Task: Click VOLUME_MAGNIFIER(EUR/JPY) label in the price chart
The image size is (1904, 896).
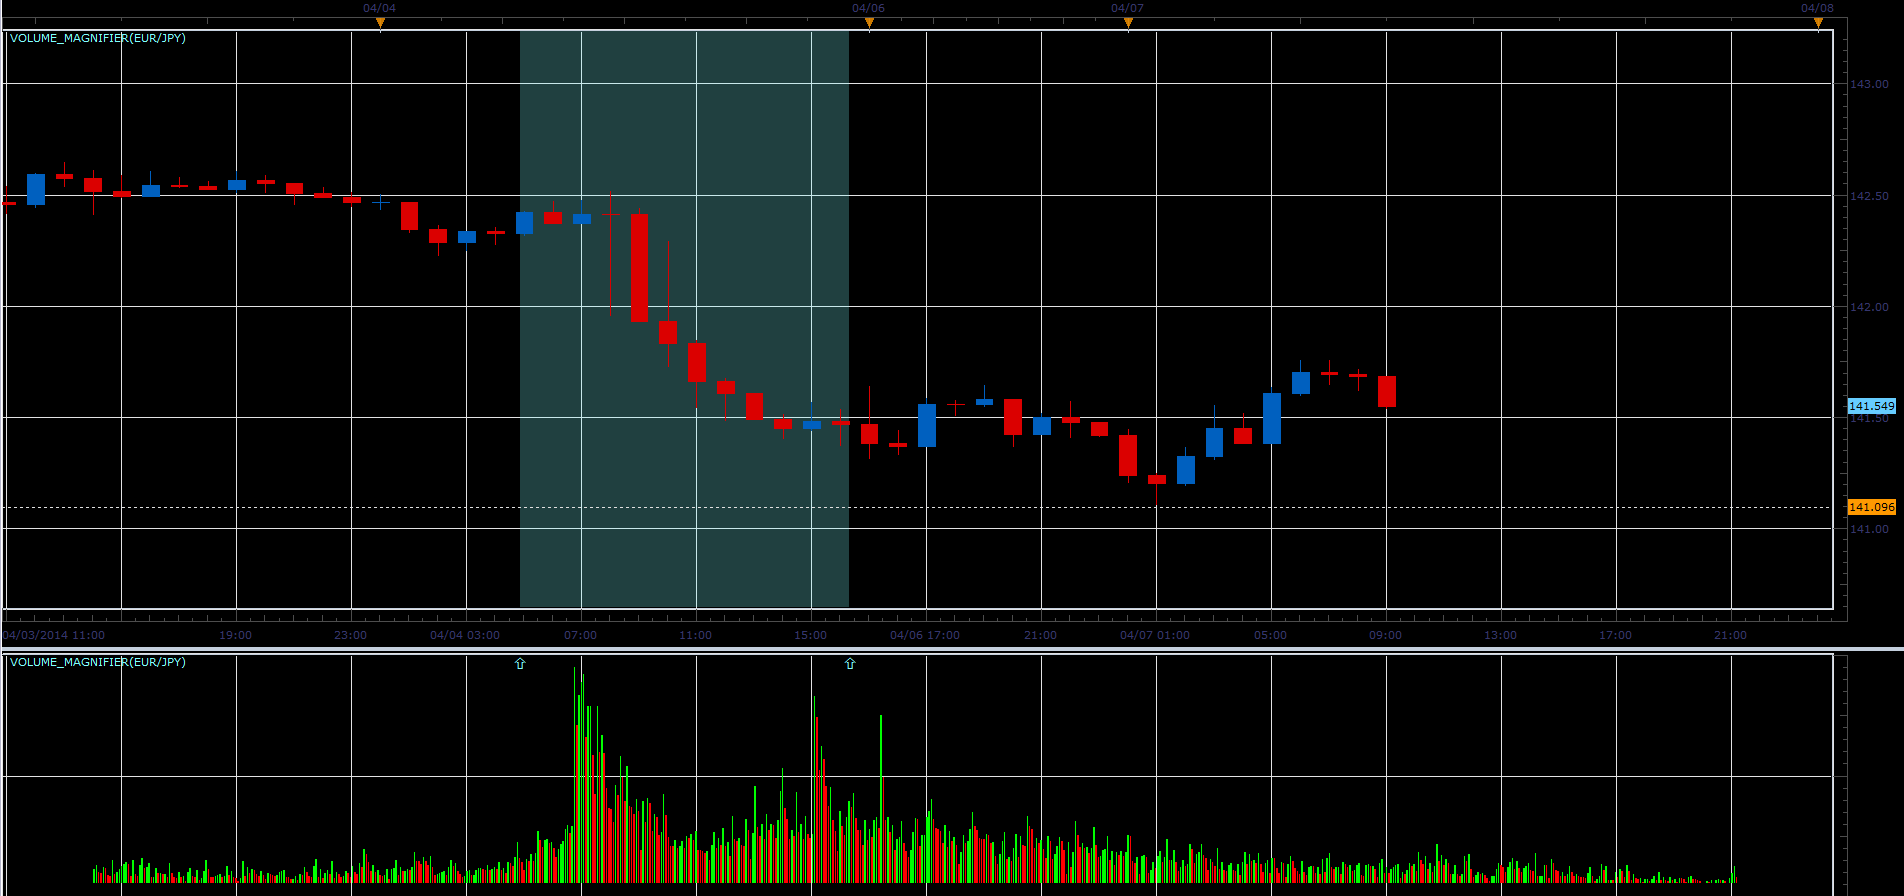Action: 98,38
